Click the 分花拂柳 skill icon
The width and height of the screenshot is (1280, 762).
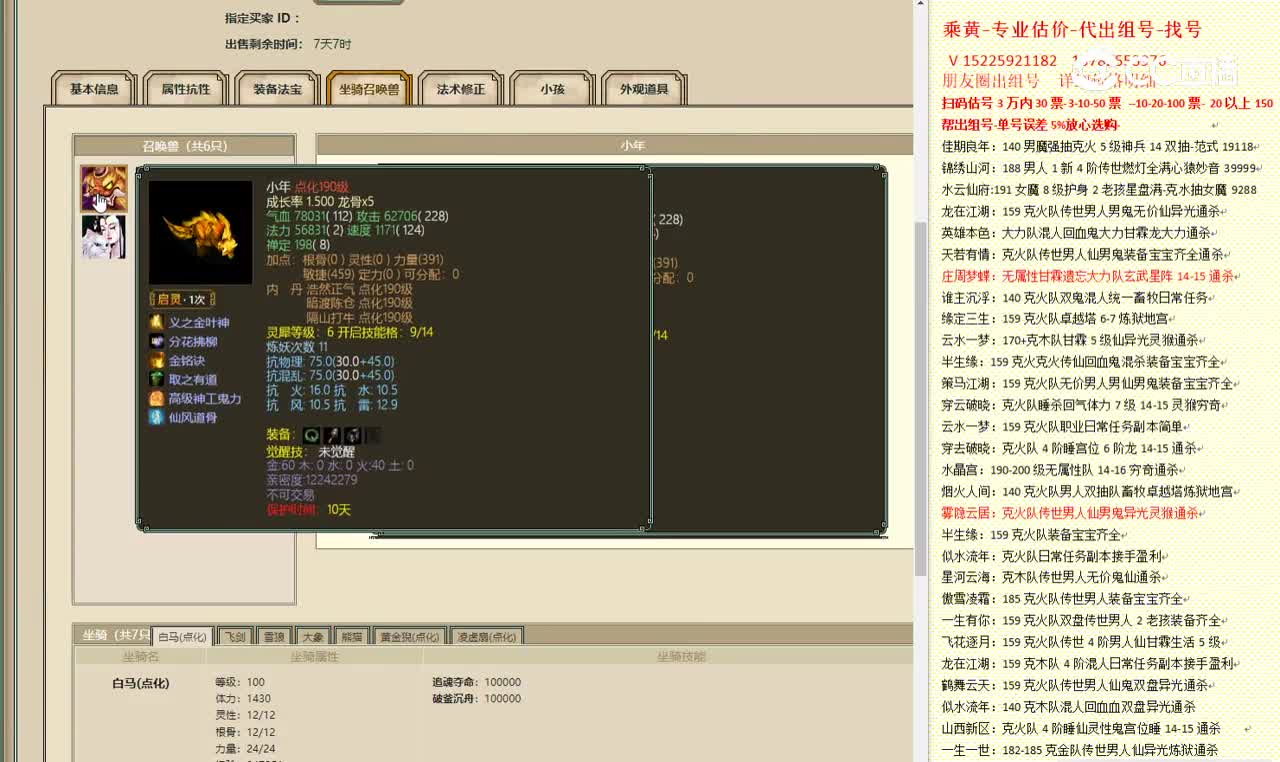click(156, 341)
